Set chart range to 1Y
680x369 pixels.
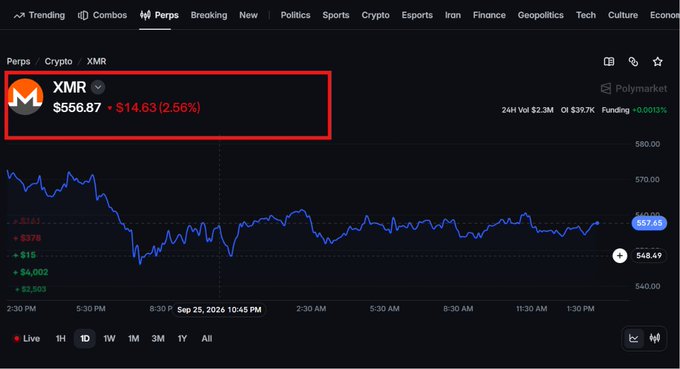(x=182, y=339)
